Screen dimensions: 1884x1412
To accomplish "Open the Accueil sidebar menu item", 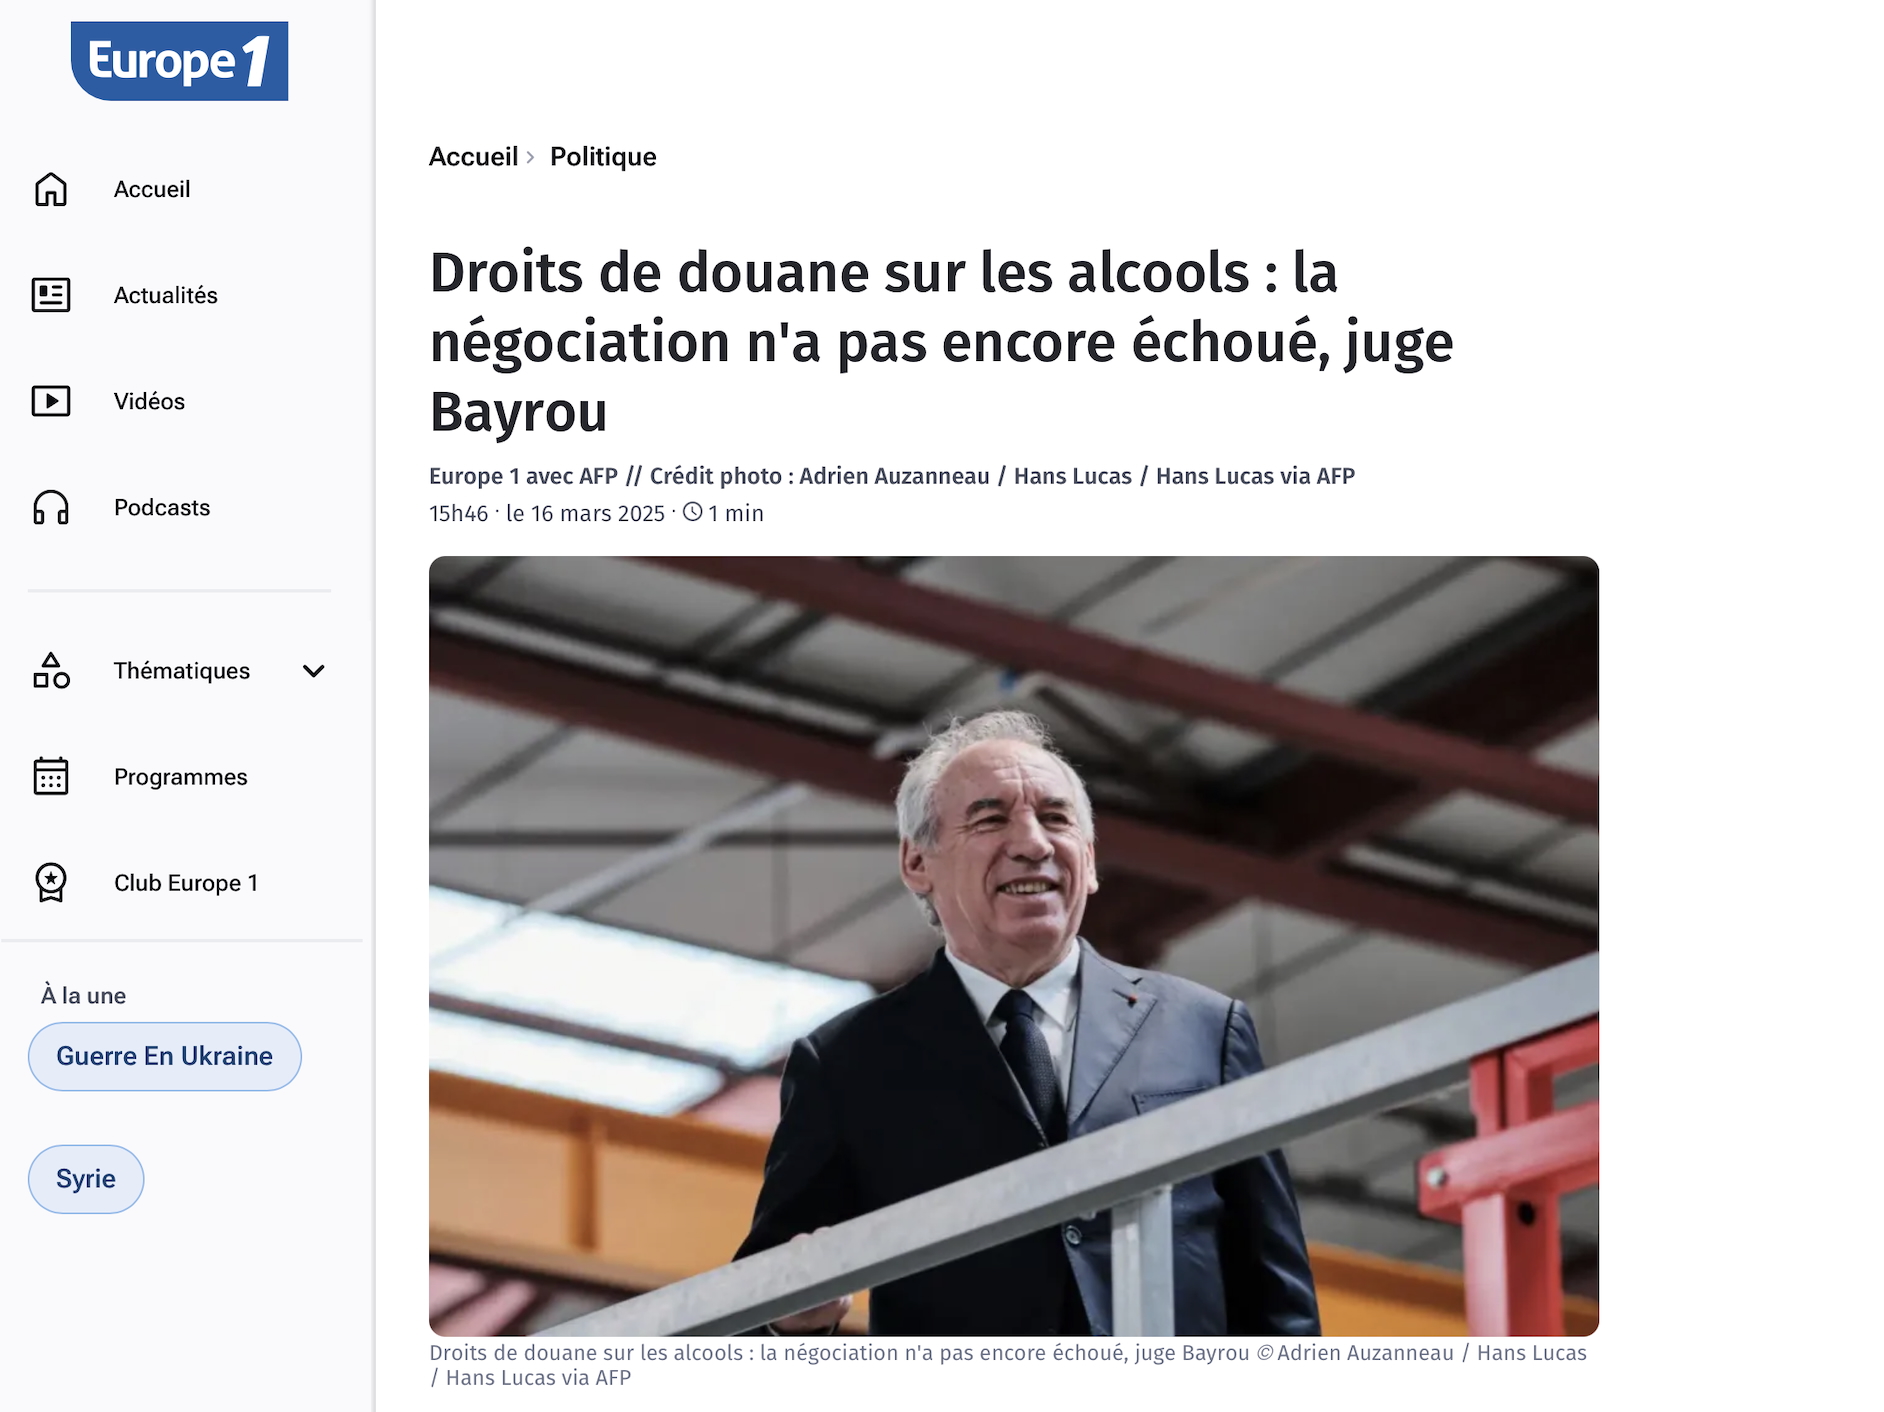I will pos(152,189).
